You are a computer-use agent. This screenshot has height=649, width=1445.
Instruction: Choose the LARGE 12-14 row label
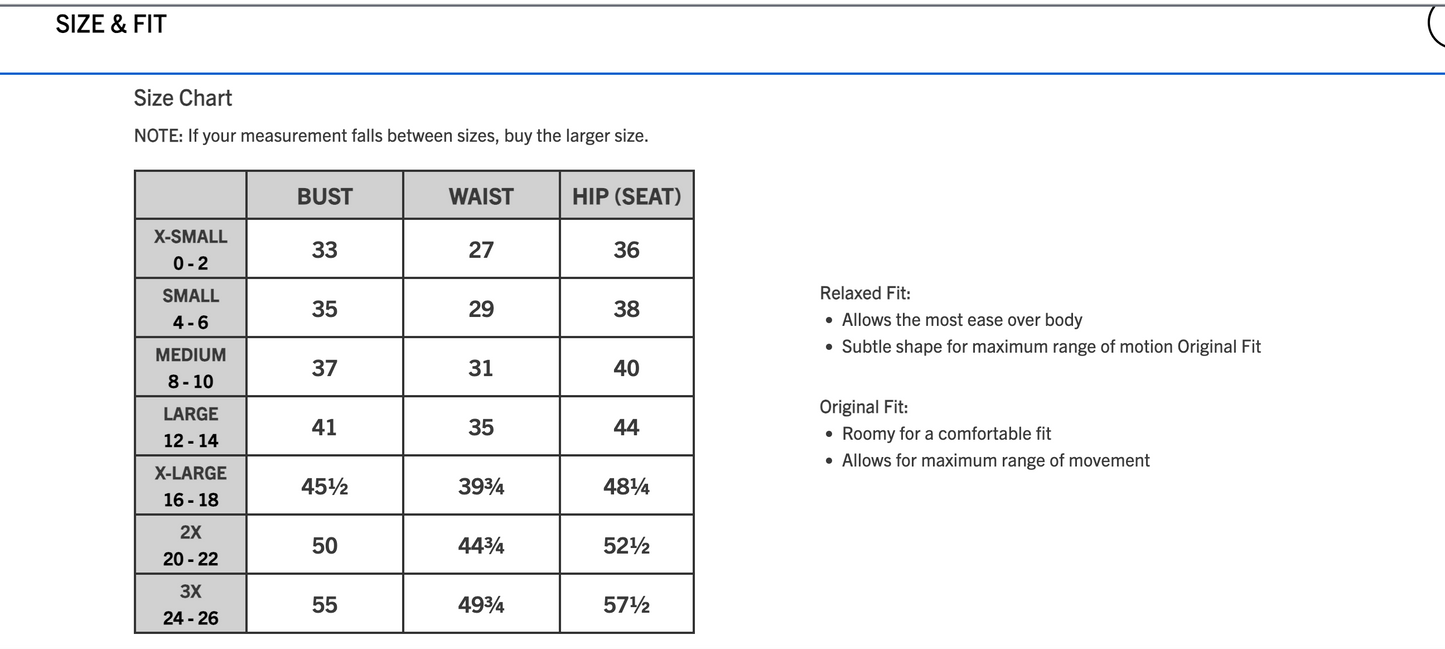click(191, 427)
